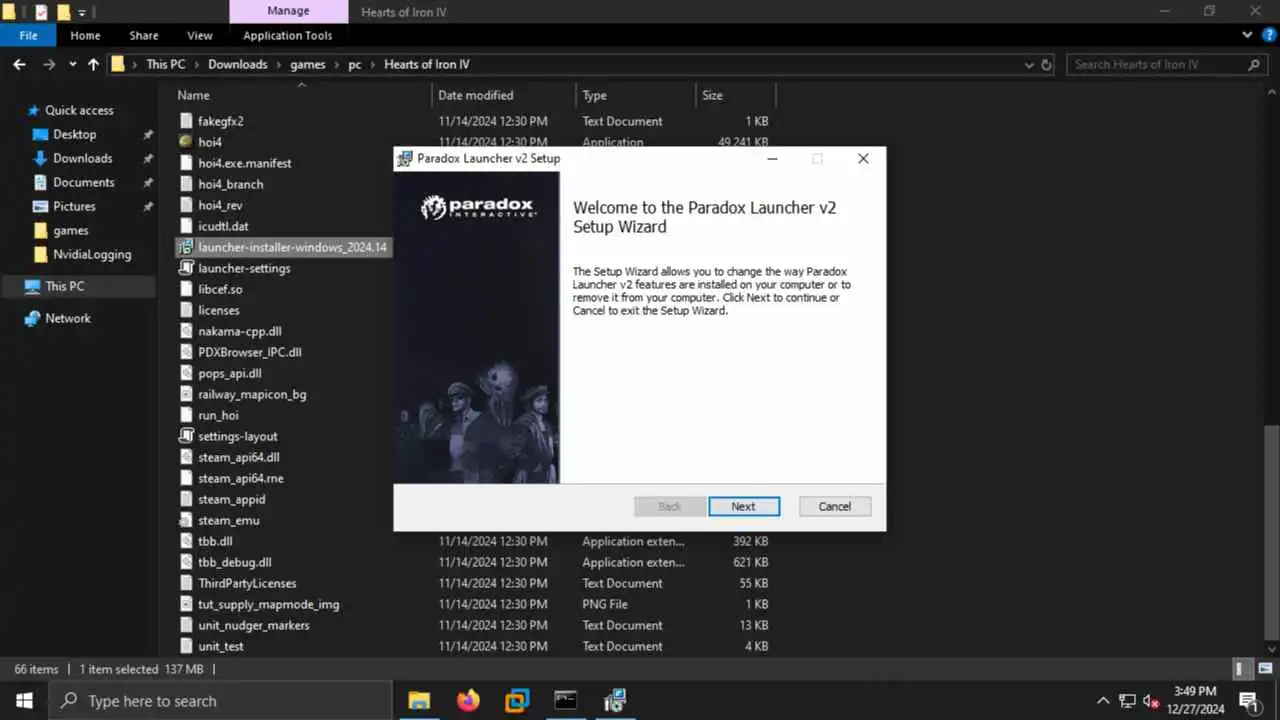The image size is (1280, 720).
Task: Open games folder in navigation pane
Action: [x=71, y=230]
